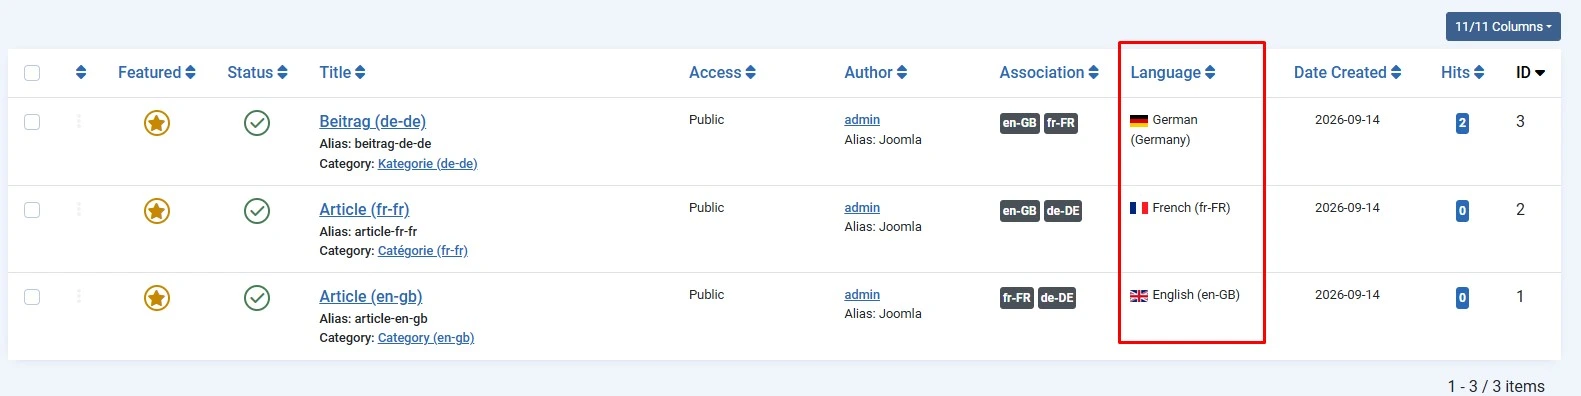Screen dimensions: 1581x396
Task: Open Kategorie (de-de) category link
Action: pyautogui.click(x=427, y=164)
